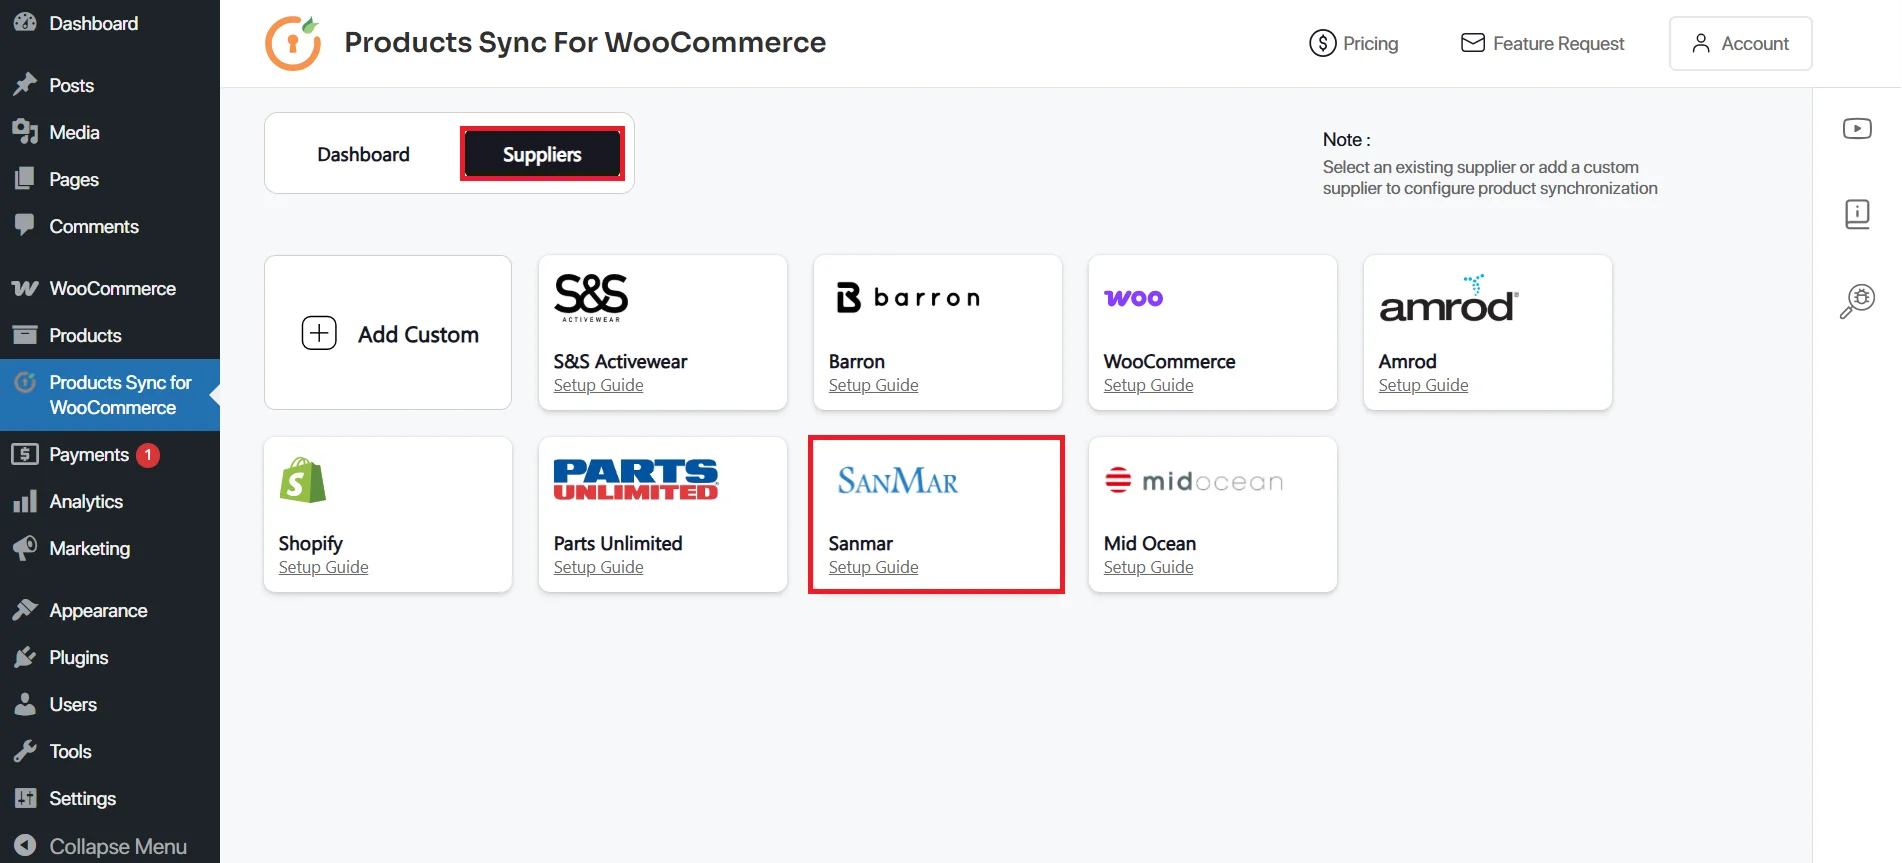Viewport: 1902px width, 863px height.
Task: Click the Tools wrench icon
Action: coord(25,751)
